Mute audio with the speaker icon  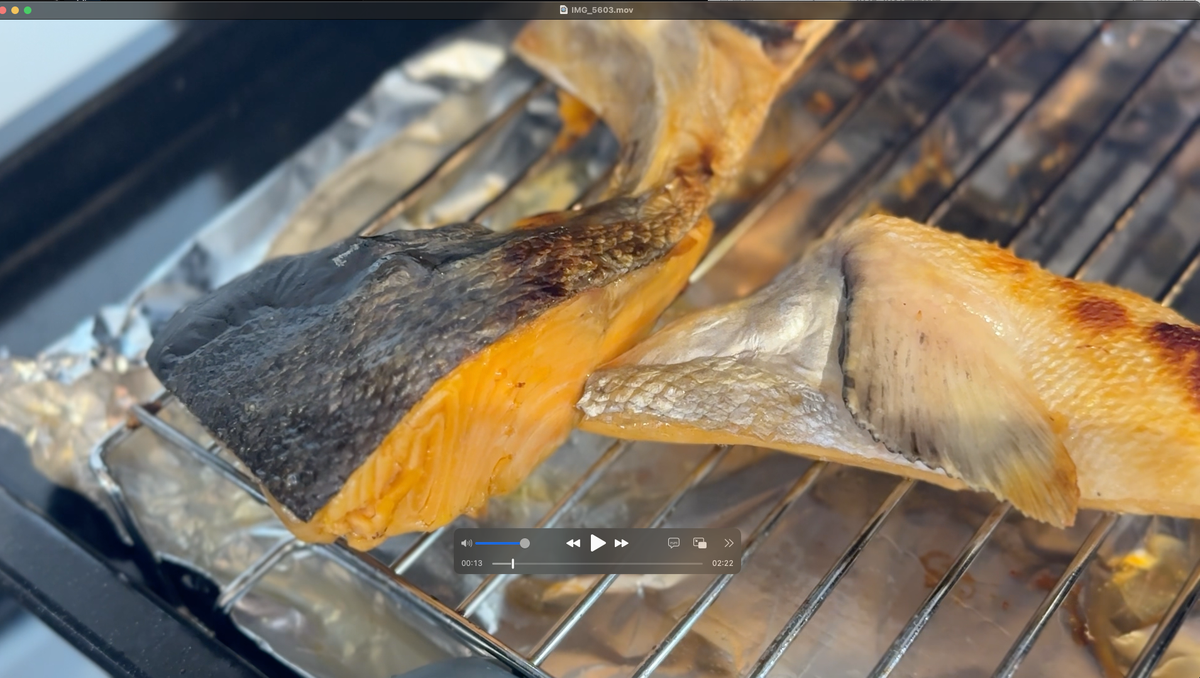coord(466,543)
